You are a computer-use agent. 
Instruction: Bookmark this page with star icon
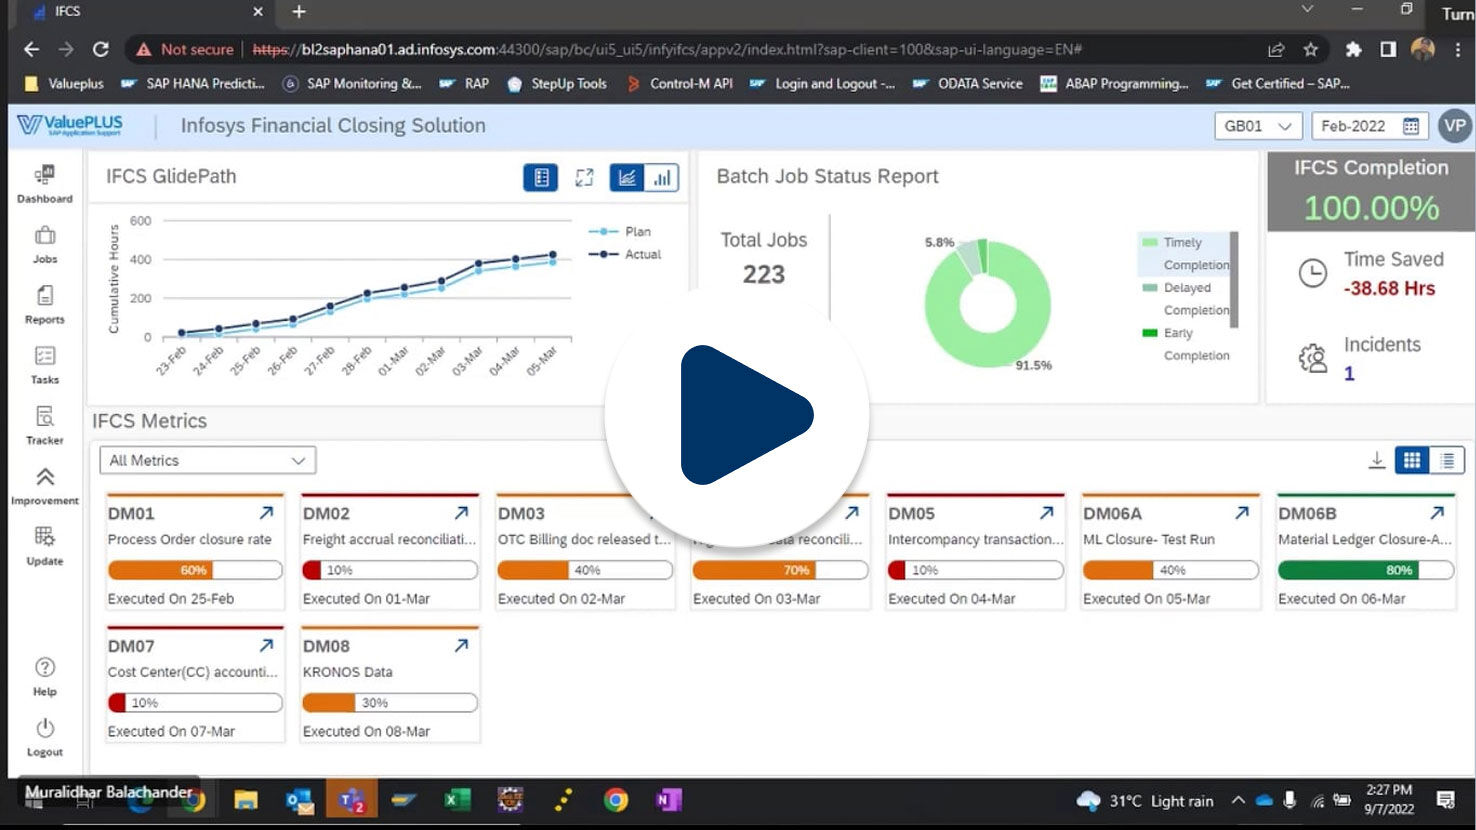(x=1310, y=49)
